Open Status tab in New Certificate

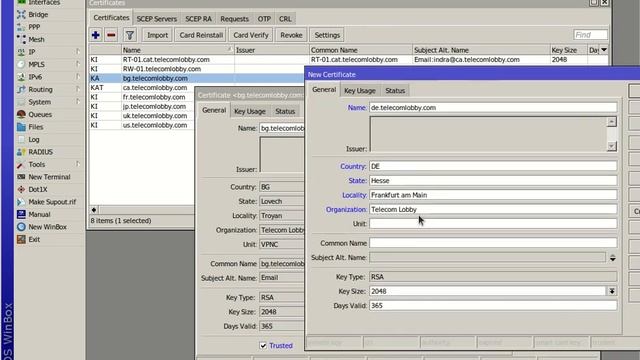pyautogui.click(x=395, y=91)
